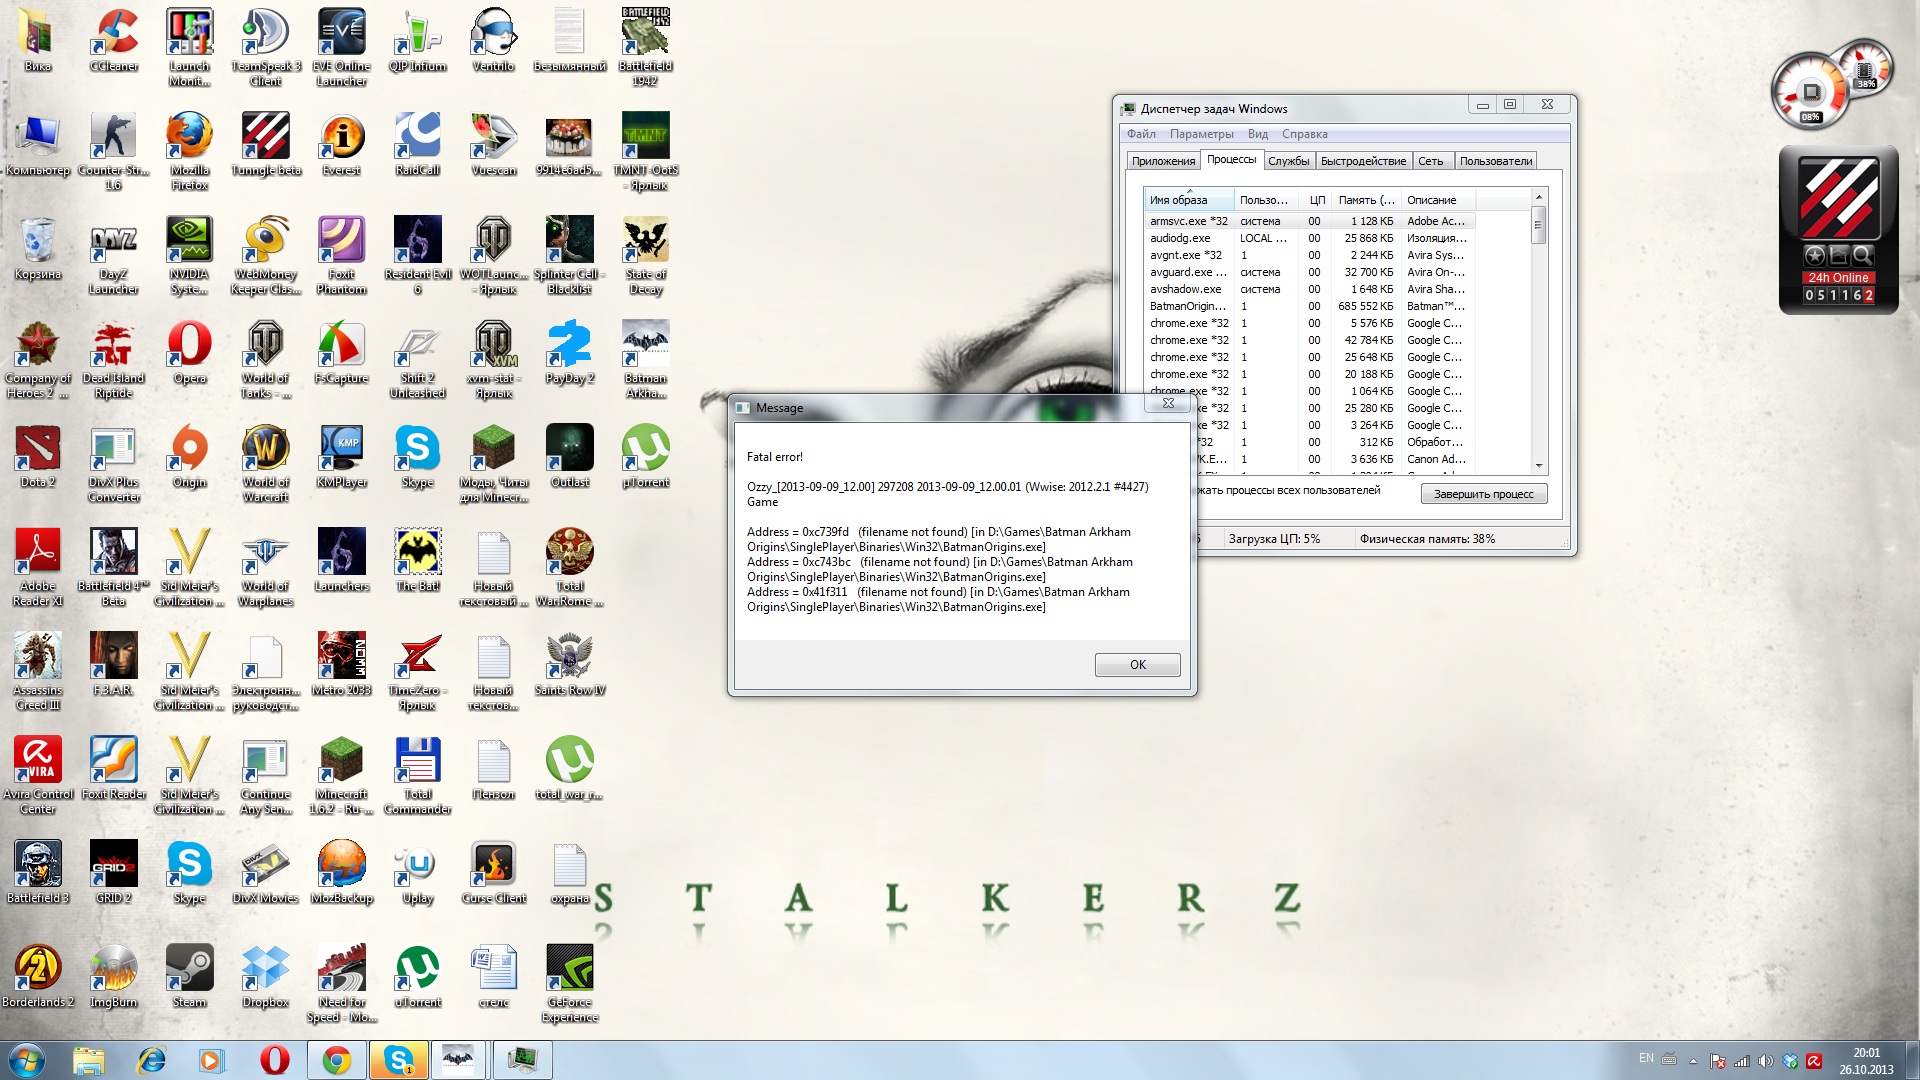
Task: Sort processes by Имя образа column
Action: pyautogui.click(x=1188, y=200)
